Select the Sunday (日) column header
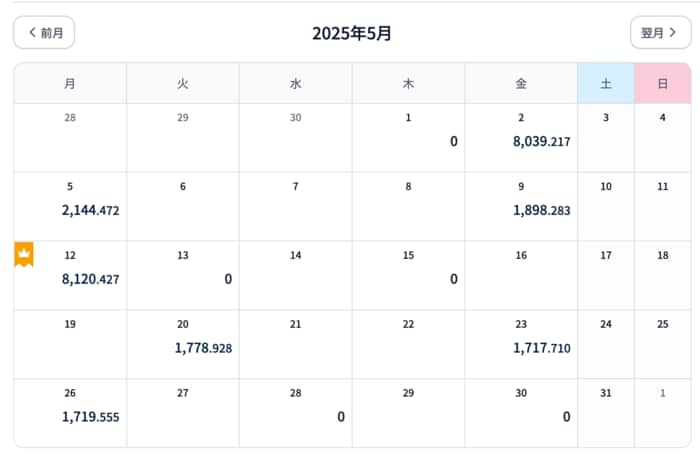The height and width of the screenshot is (458, 700). [663, 84]
